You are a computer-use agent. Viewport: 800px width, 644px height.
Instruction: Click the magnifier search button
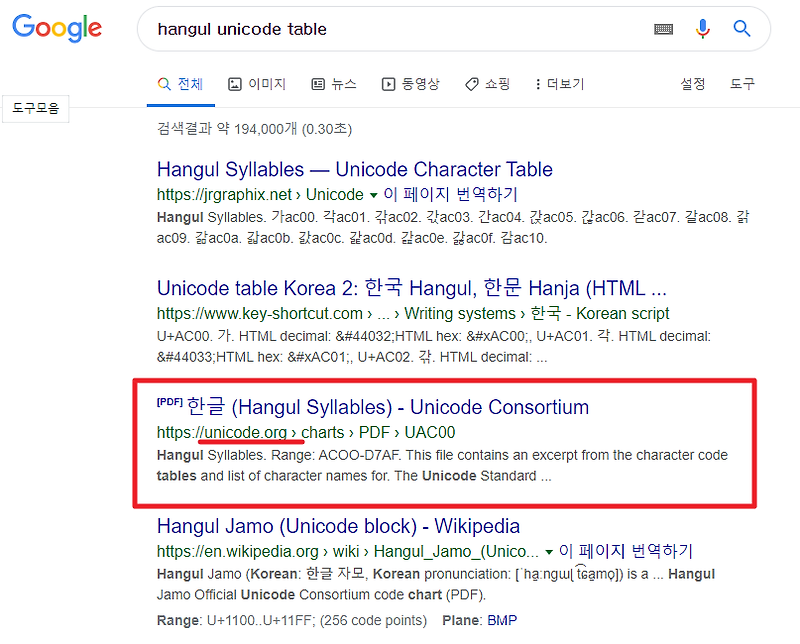pos(741,29)
